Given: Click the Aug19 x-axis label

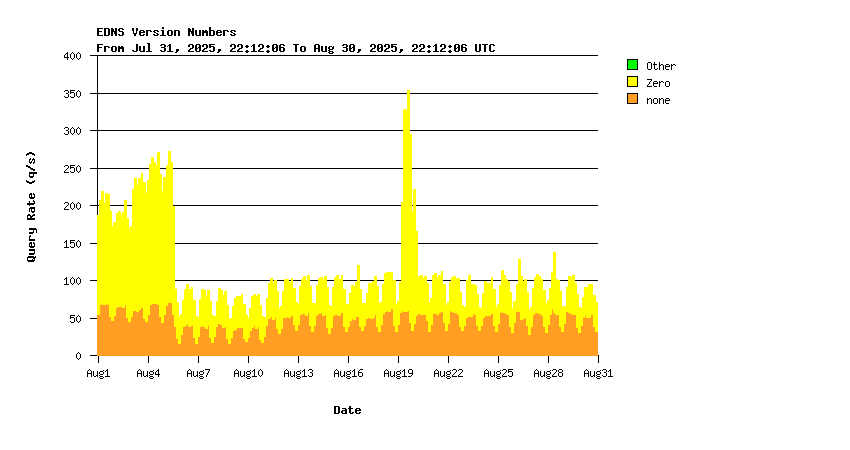Looking at the screenshot, I should tap(398, 374).
